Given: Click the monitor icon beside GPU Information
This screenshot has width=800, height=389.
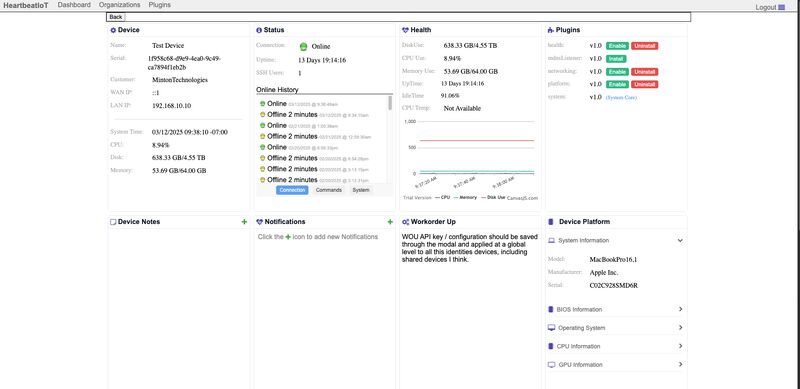Looking at the screenshot, I should pyautogui.click(x=551, y=364).
